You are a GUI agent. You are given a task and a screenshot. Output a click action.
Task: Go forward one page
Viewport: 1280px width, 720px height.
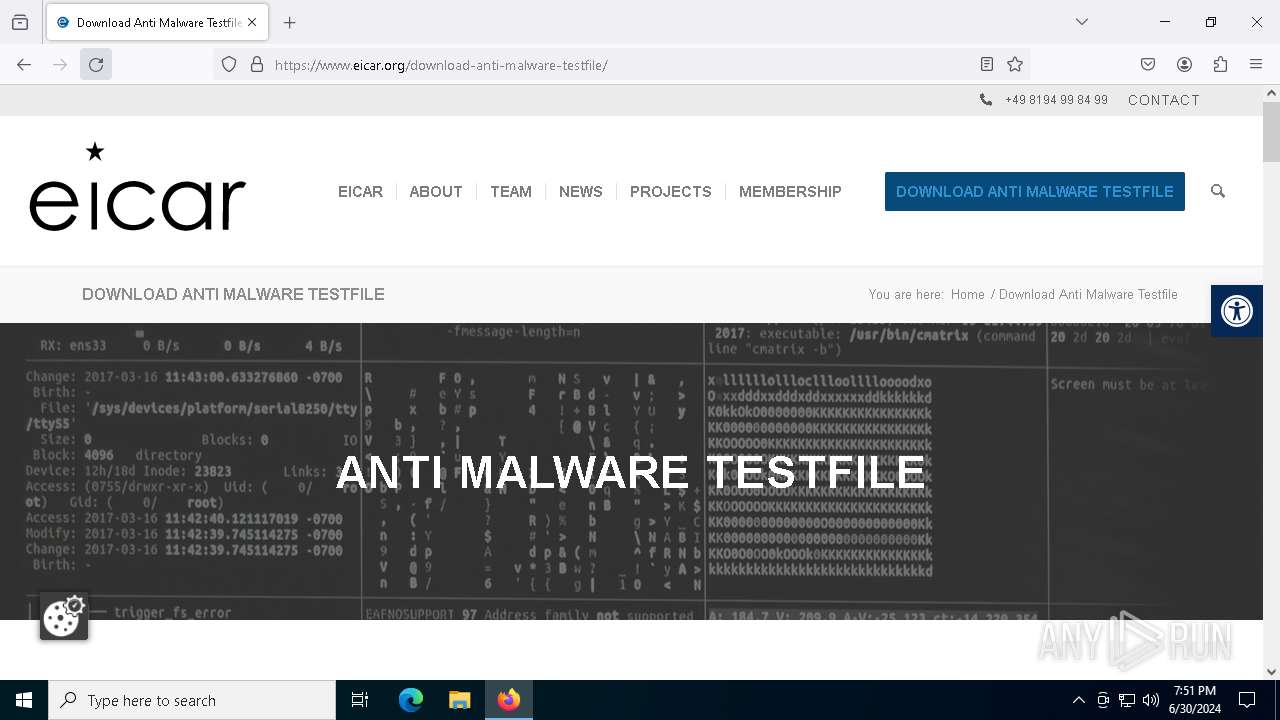(x=60, y=65)
